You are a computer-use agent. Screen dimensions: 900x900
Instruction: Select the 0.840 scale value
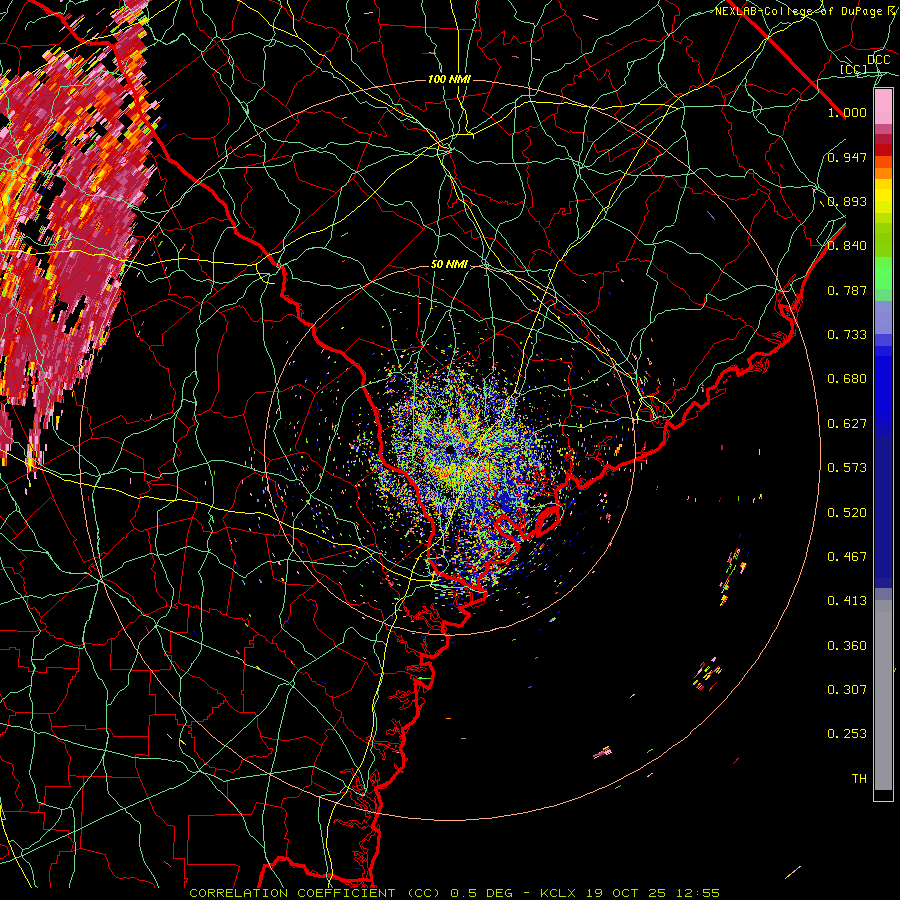pyautogui.click(x=847, y=246)
